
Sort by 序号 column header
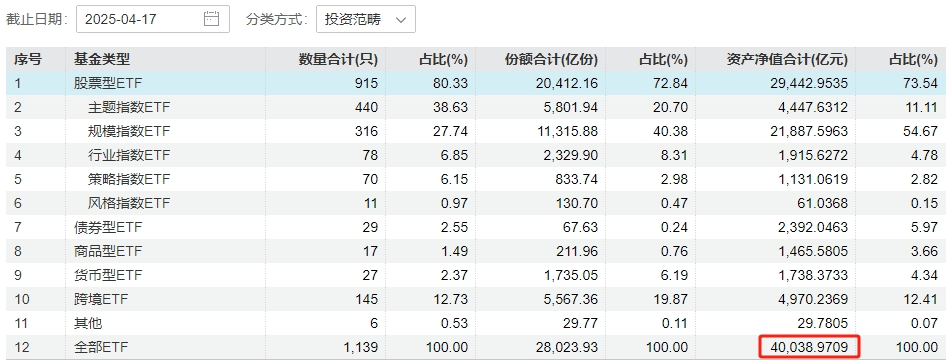point(28,59)
